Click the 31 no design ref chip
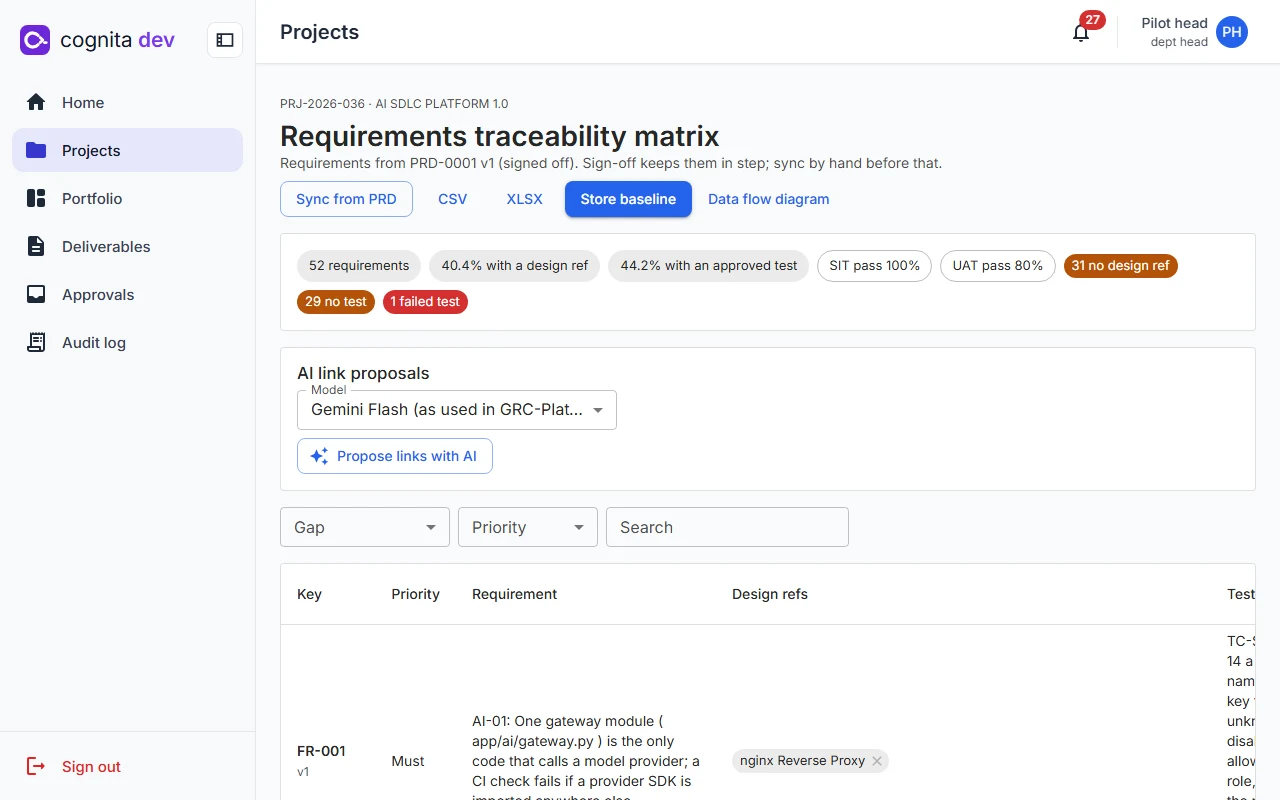 pyautogui.click(x=1121, y=266)
